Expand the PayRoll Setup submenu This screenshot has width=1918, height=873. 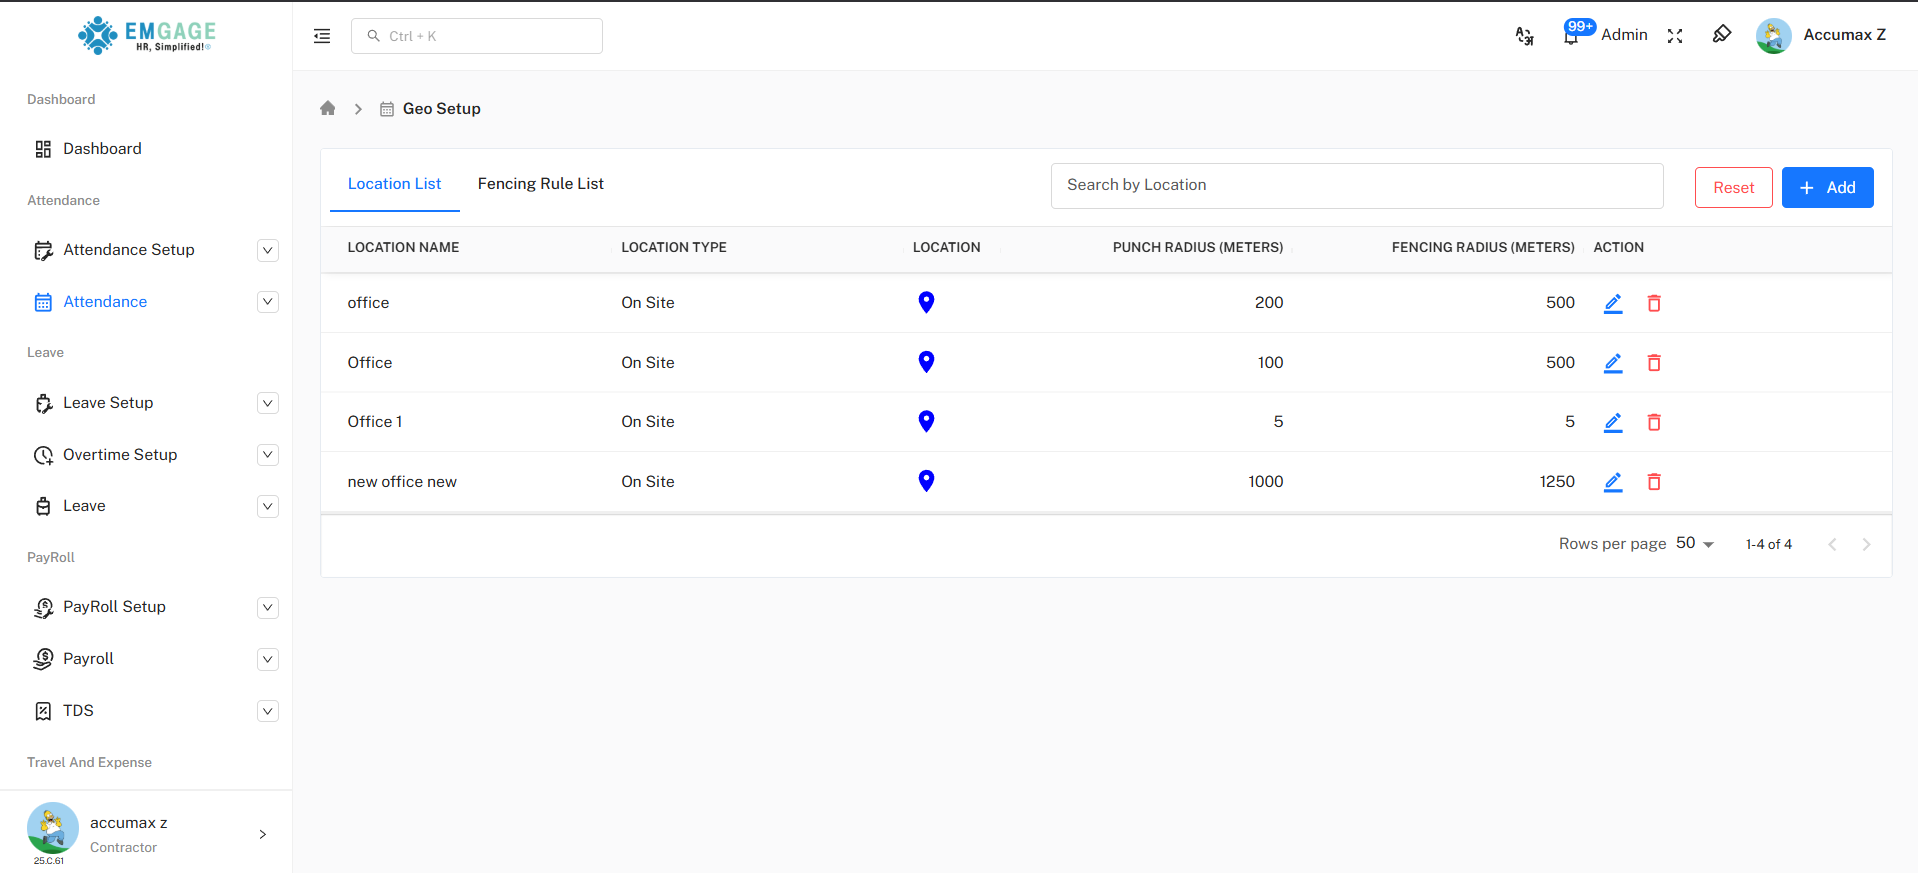(267, 607)
